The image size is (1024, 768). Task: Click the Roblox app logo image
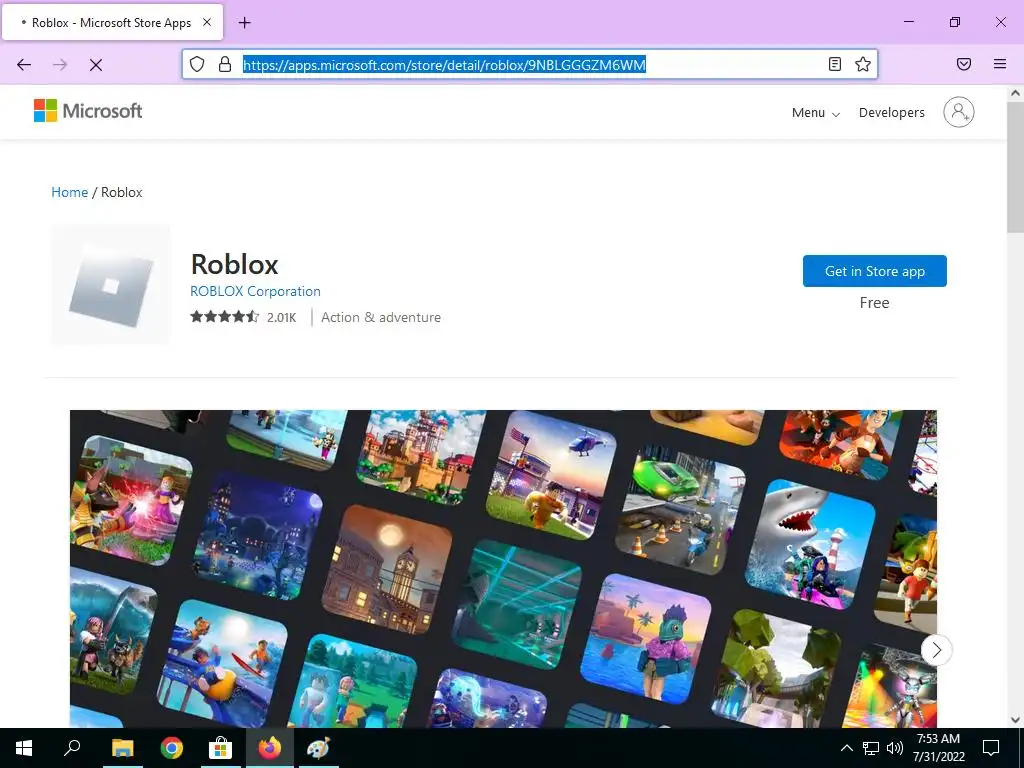coord(111,285)
